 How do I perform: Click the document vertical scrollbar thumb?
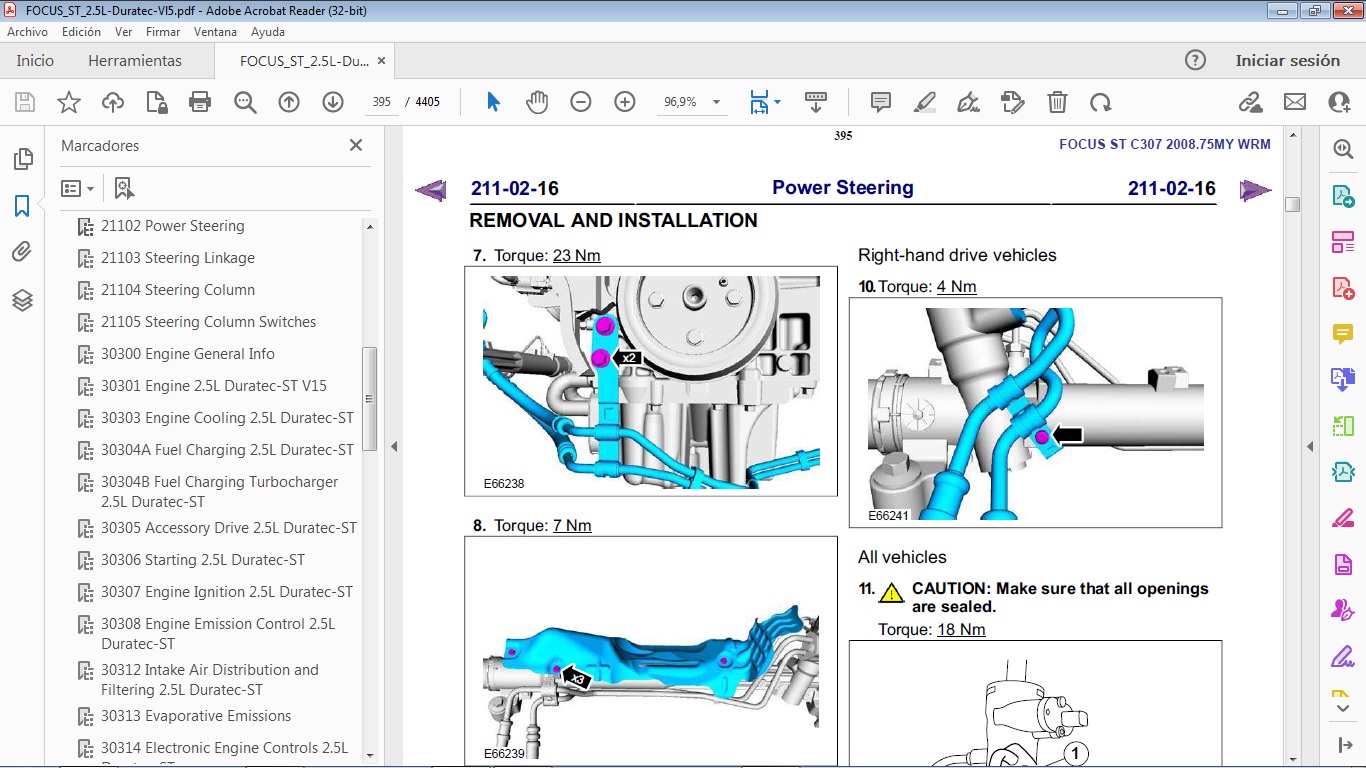coord(1292,204)
